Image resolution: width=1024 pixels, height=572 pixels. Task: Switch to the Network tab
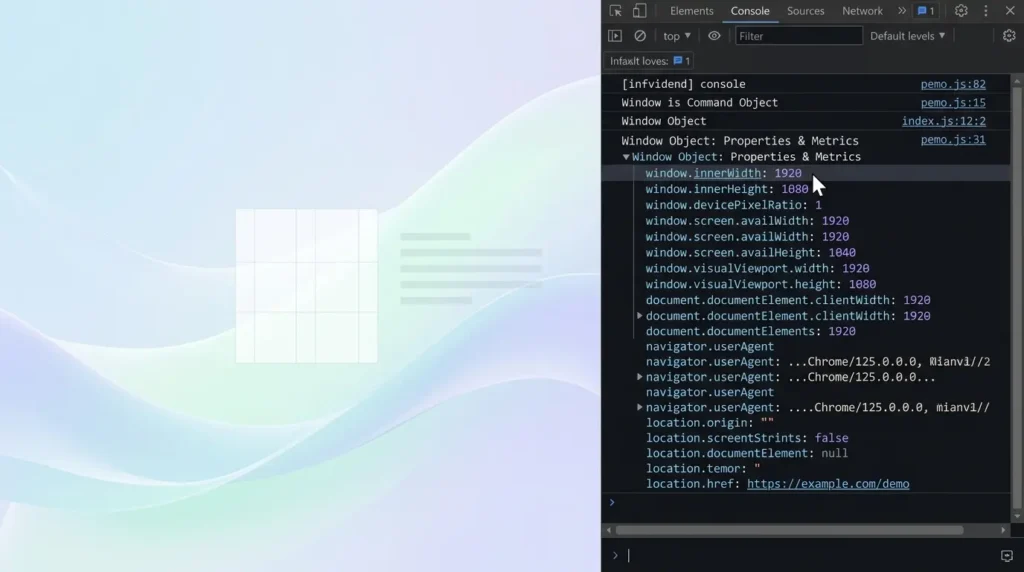point(862,11)
